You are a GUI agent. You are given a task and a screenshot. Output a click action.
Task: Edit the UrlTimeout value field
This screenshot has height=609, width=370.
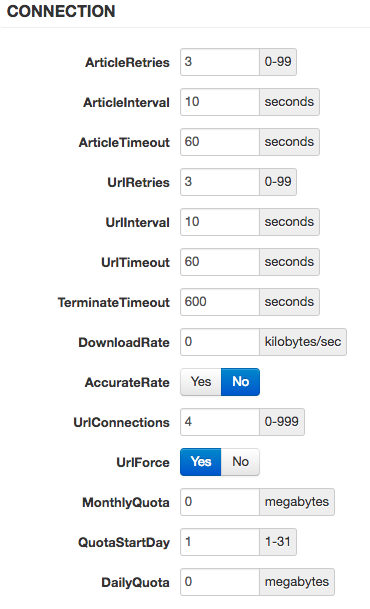220,262
